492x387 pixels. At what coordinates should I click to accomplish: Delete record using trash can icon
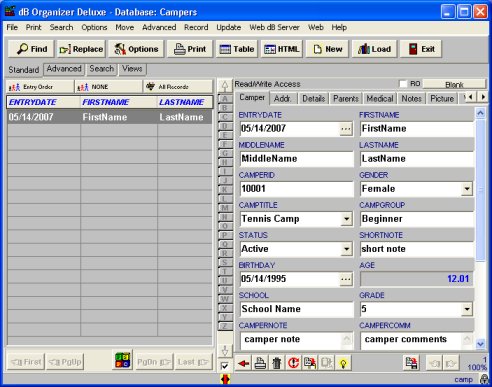277,363
